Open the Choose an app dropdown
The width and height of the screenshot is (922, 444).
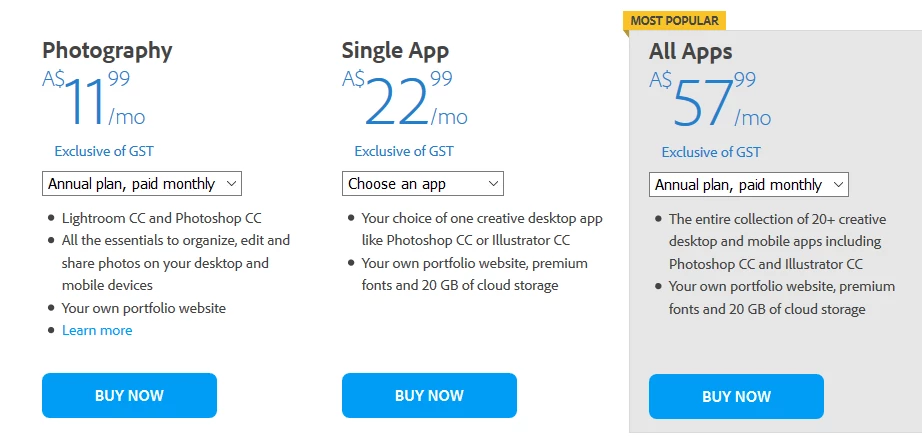pos(423,183)
